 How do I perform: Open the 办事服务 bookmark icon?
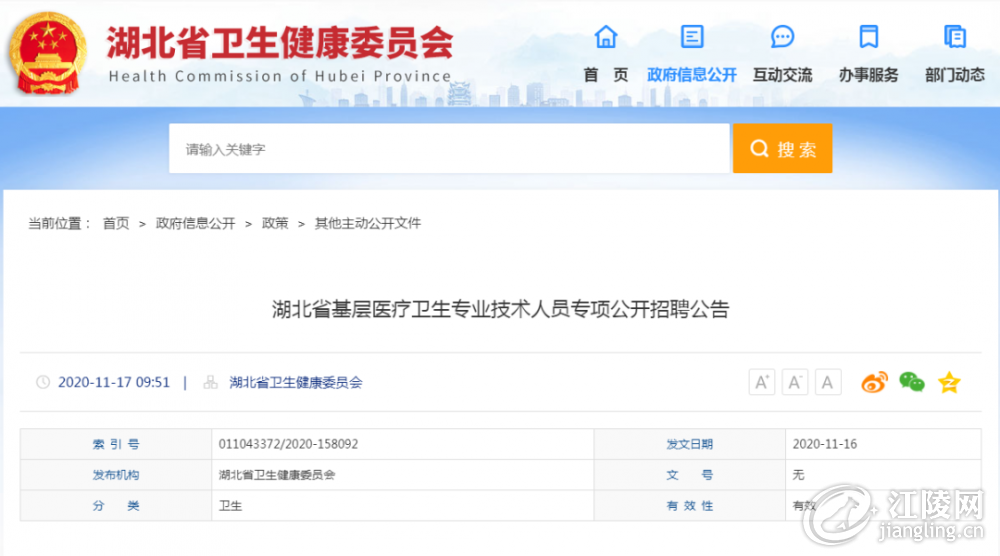click(x=869, y=36)
